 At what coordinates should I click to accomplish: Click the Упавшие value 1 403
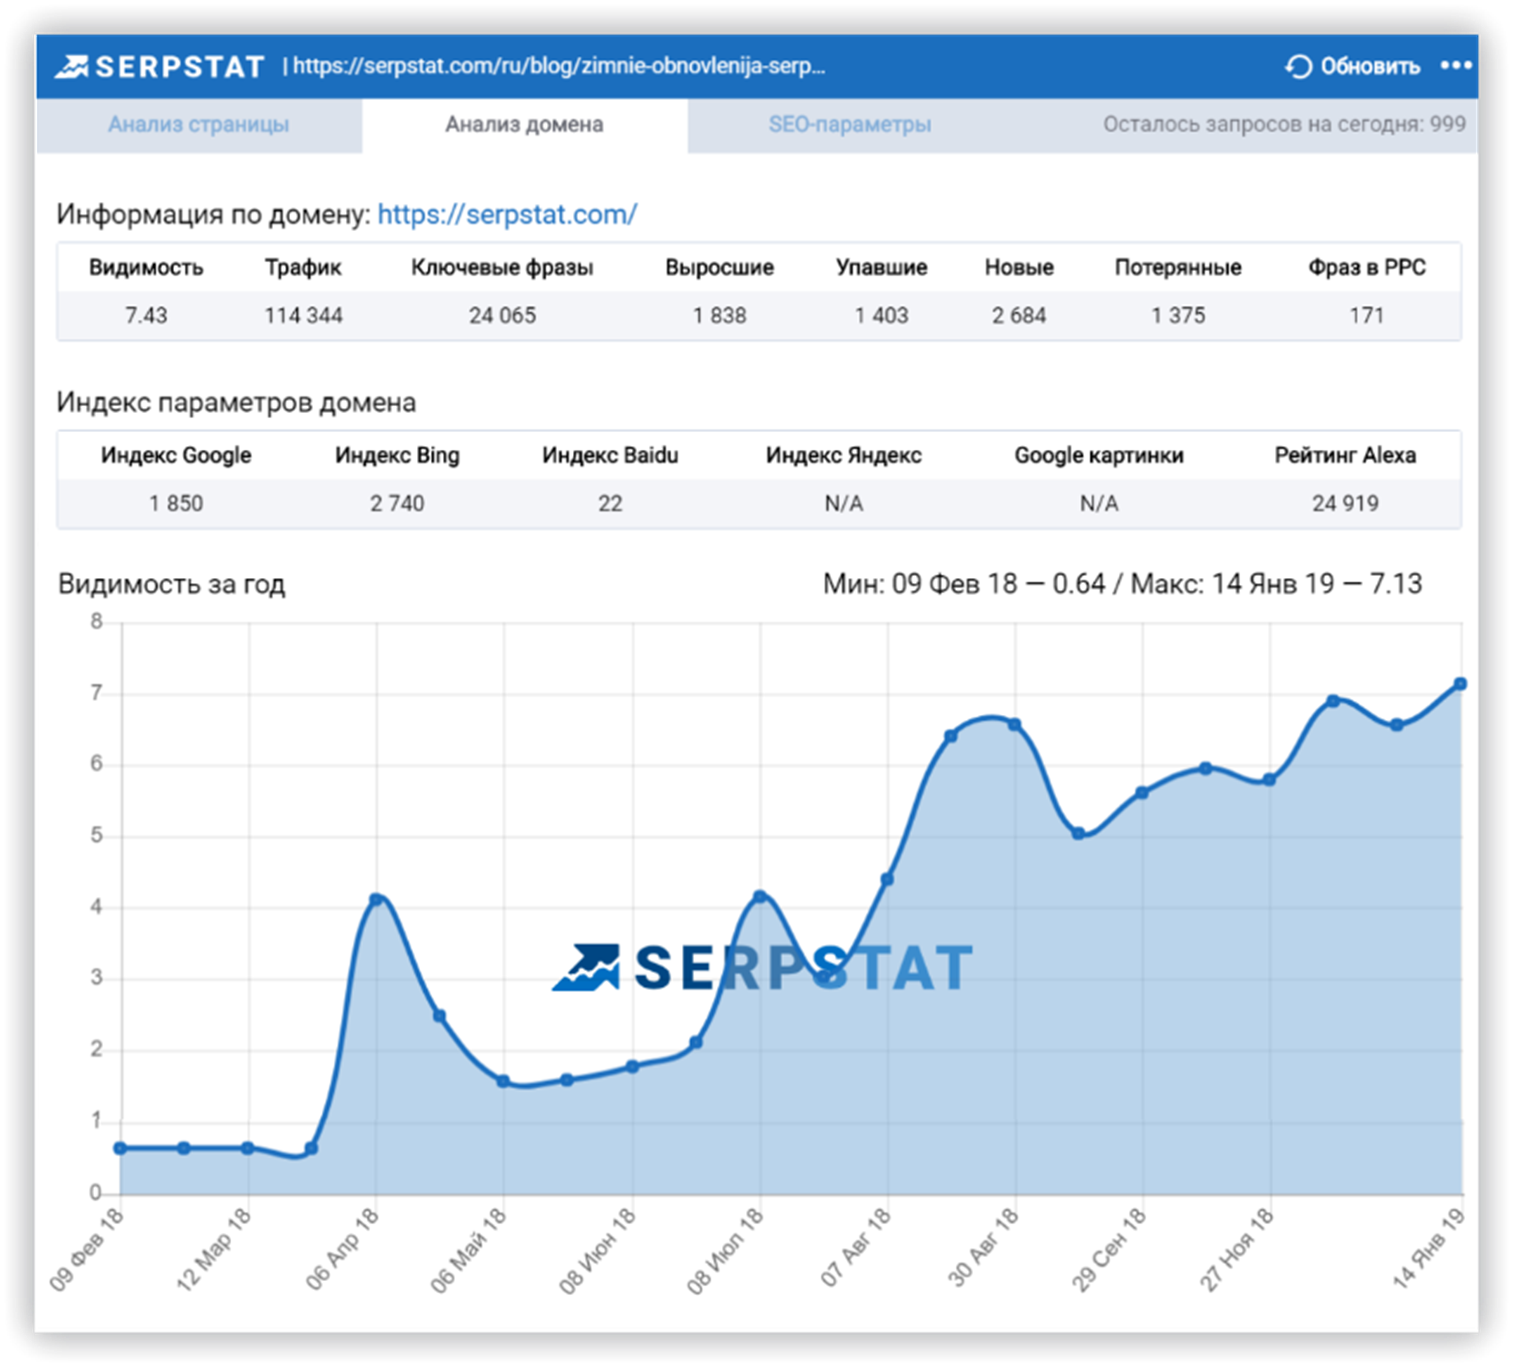881,315
